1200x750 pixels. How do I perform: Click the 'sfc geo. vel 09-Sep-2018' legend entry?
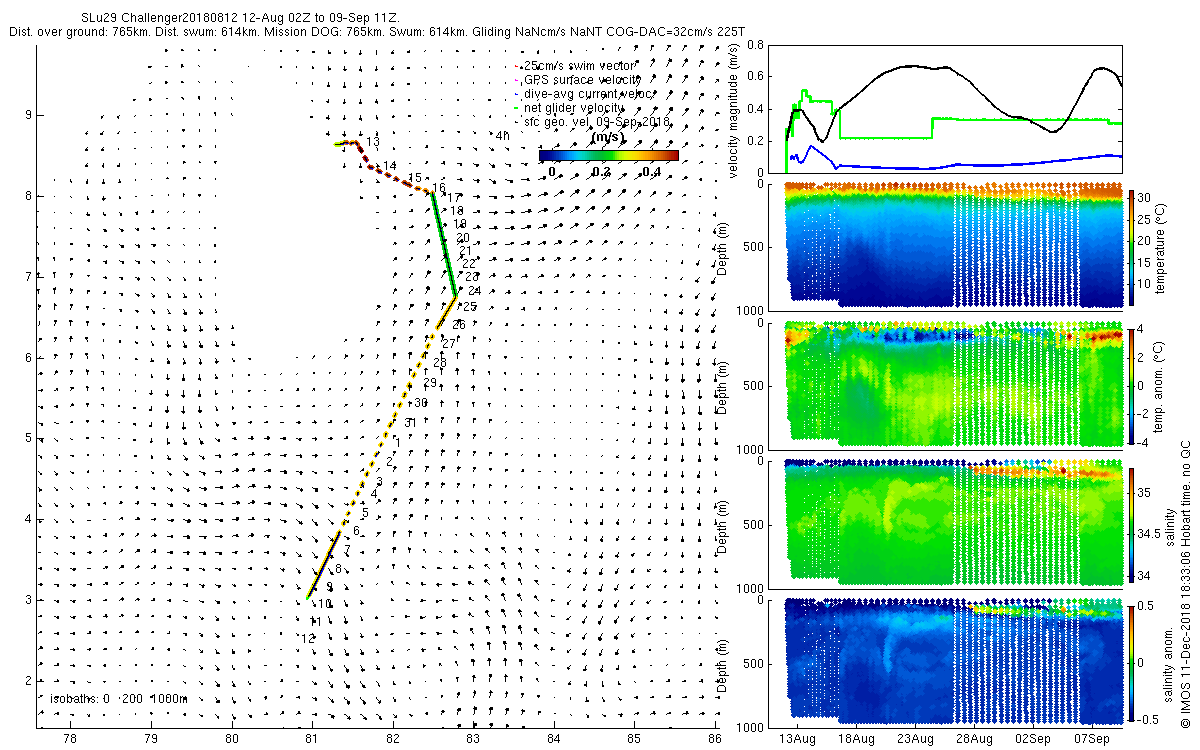coord(591,121)
